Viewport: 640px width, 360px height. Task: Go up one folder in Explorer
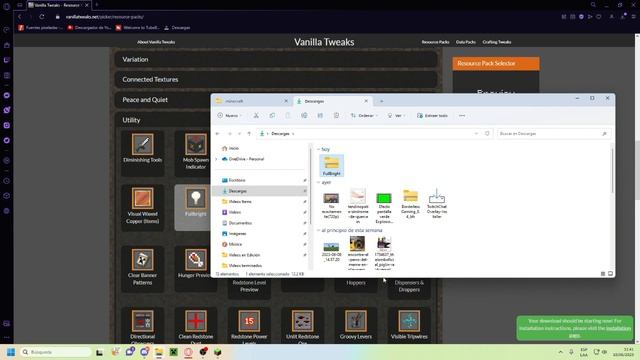pos(249,133)
